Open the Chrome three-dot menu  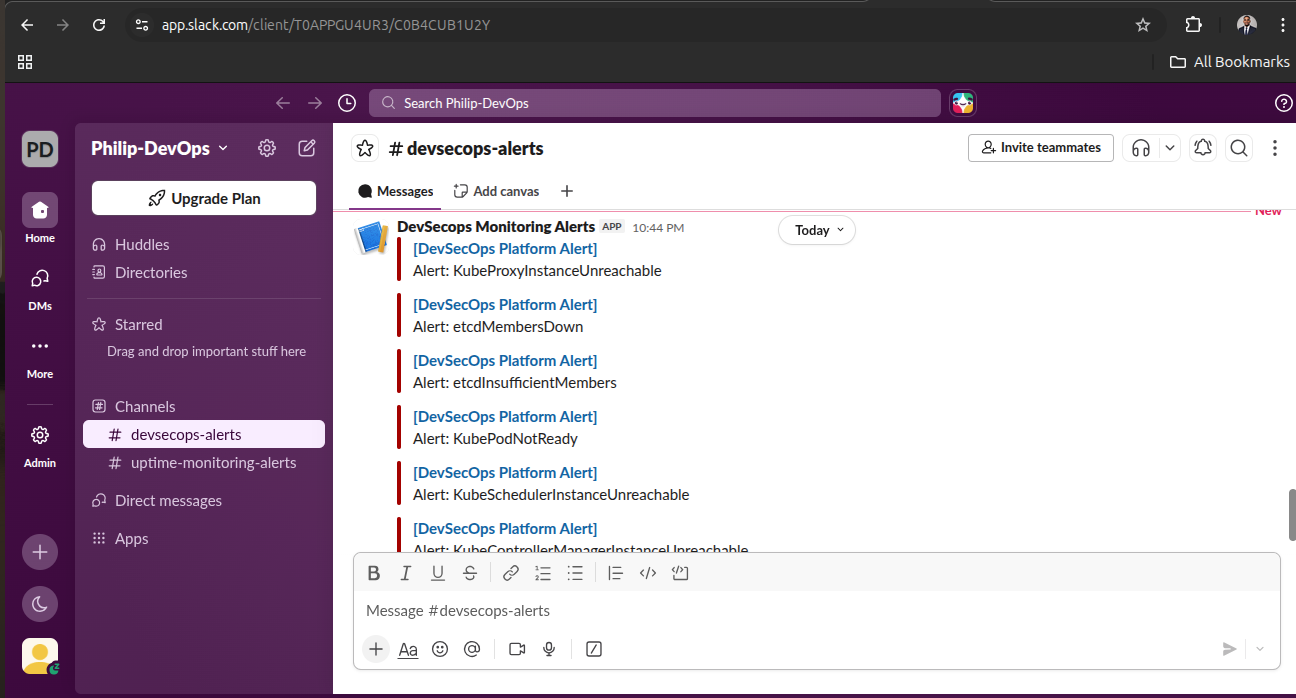point(1281,25)
